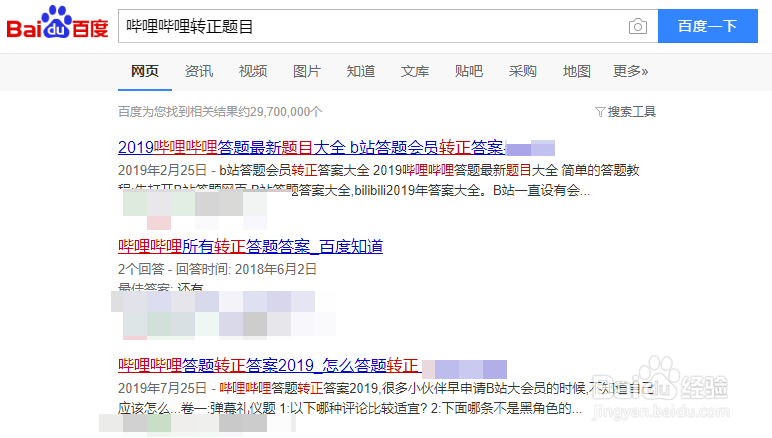772x438 pixels.
Task: Open the 图片 tab
Action: tap(307, 71)
